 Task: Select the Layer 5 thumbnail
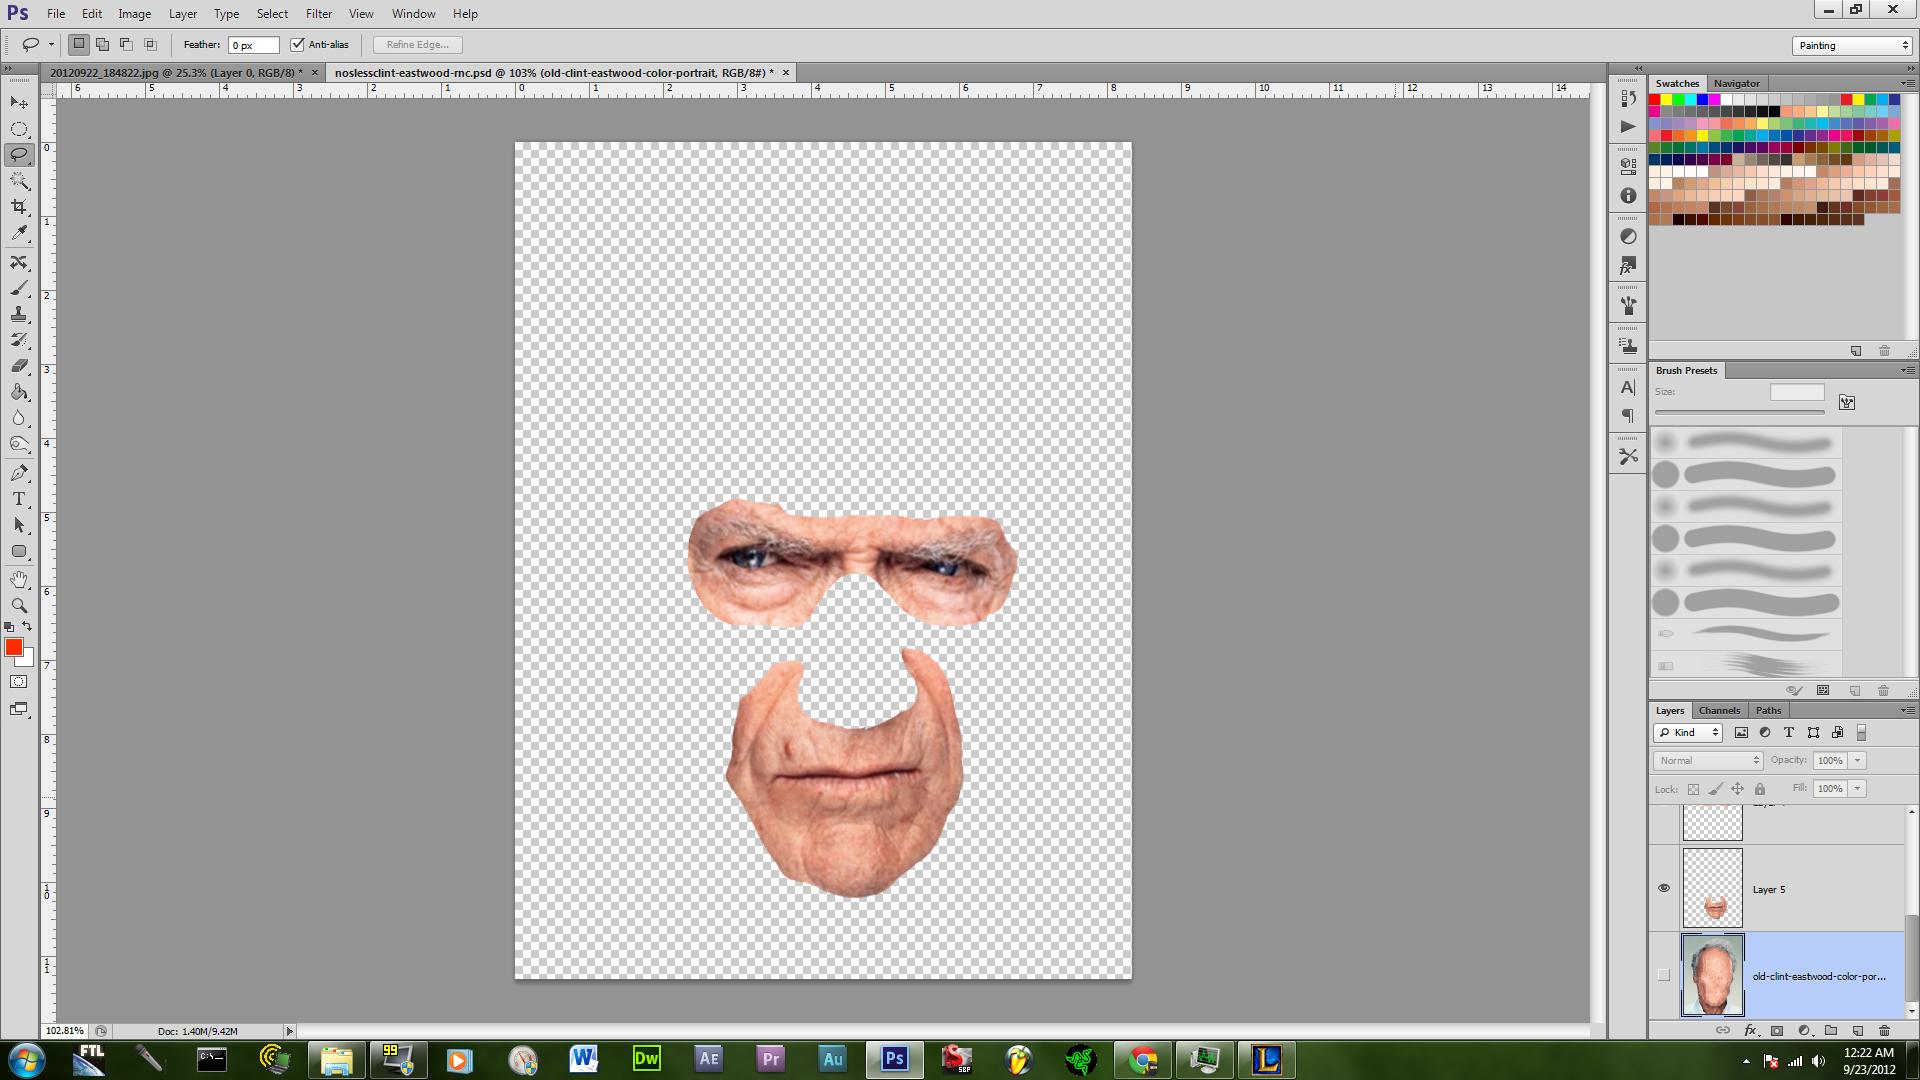pyautogui.click(x=1712, y=888)
